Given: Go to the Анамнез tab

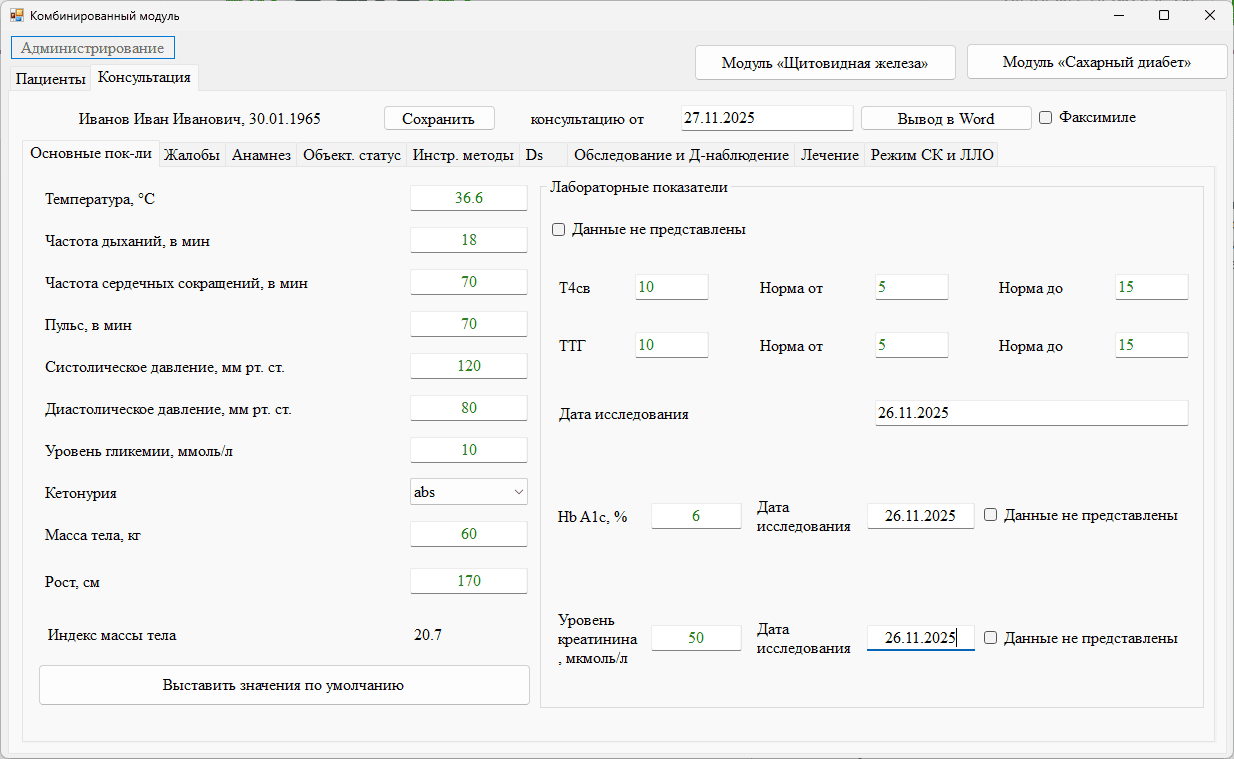Looking at the screenshot, I should [261, 155].
